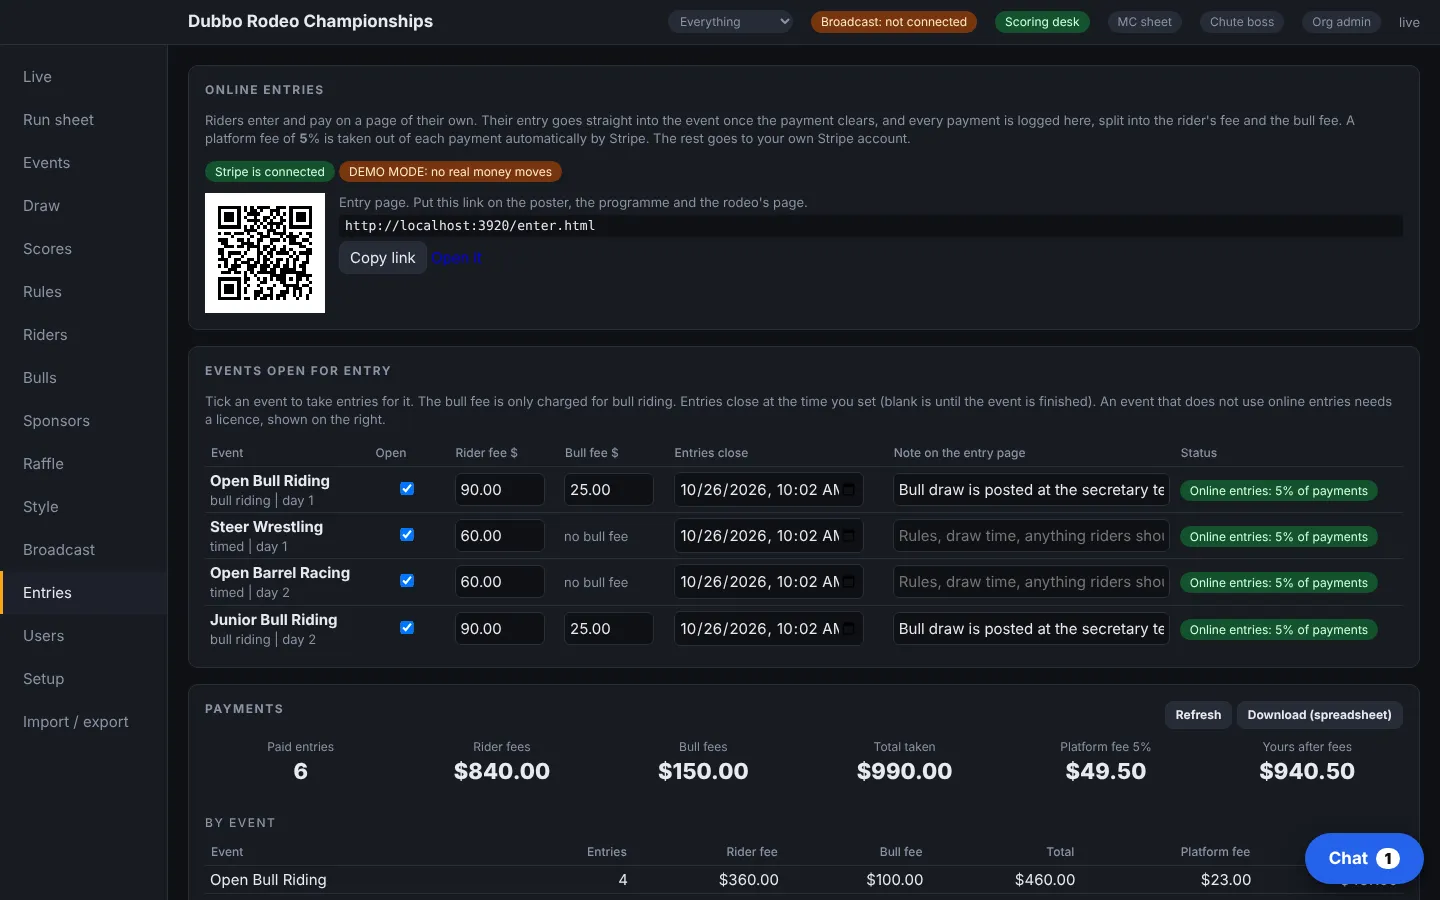The width and height of the screenshot is (1440, 900).
Task: Open the Chute boss view
Action: (1242, 22)
